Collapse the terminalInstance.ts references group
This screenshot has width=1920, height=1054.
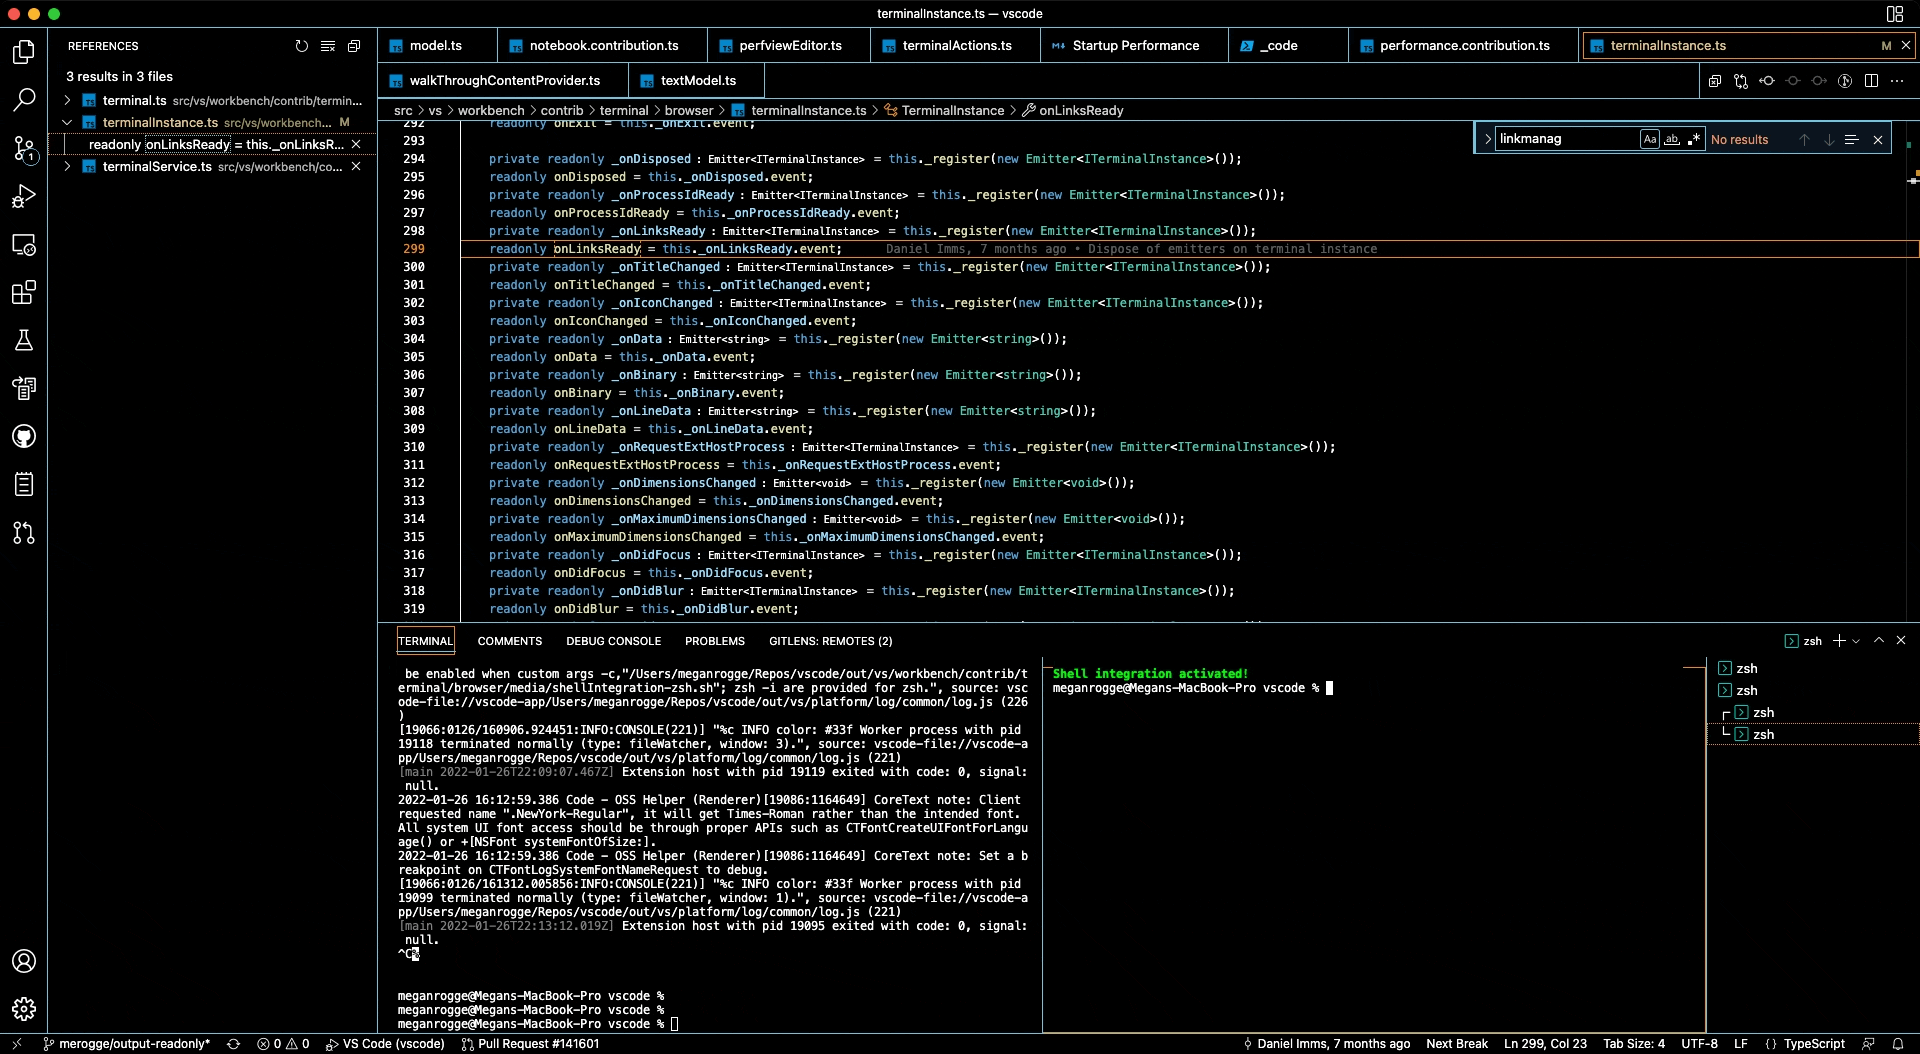[x=66, y=122]
